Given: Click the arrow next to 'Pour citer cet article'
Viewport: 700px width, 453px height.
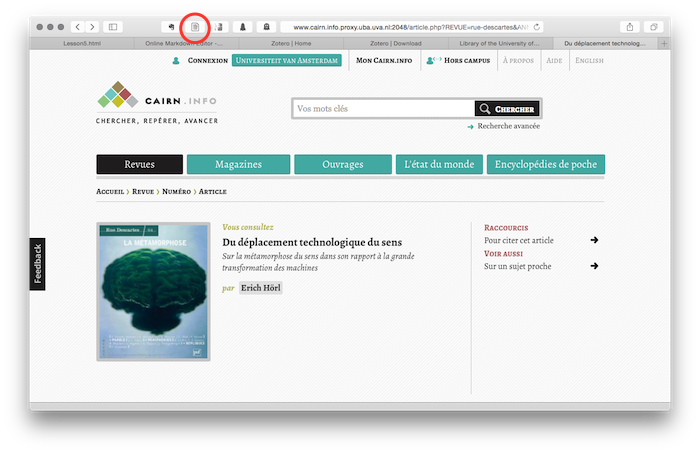Looking at the screenshot, I should [594, 240].
